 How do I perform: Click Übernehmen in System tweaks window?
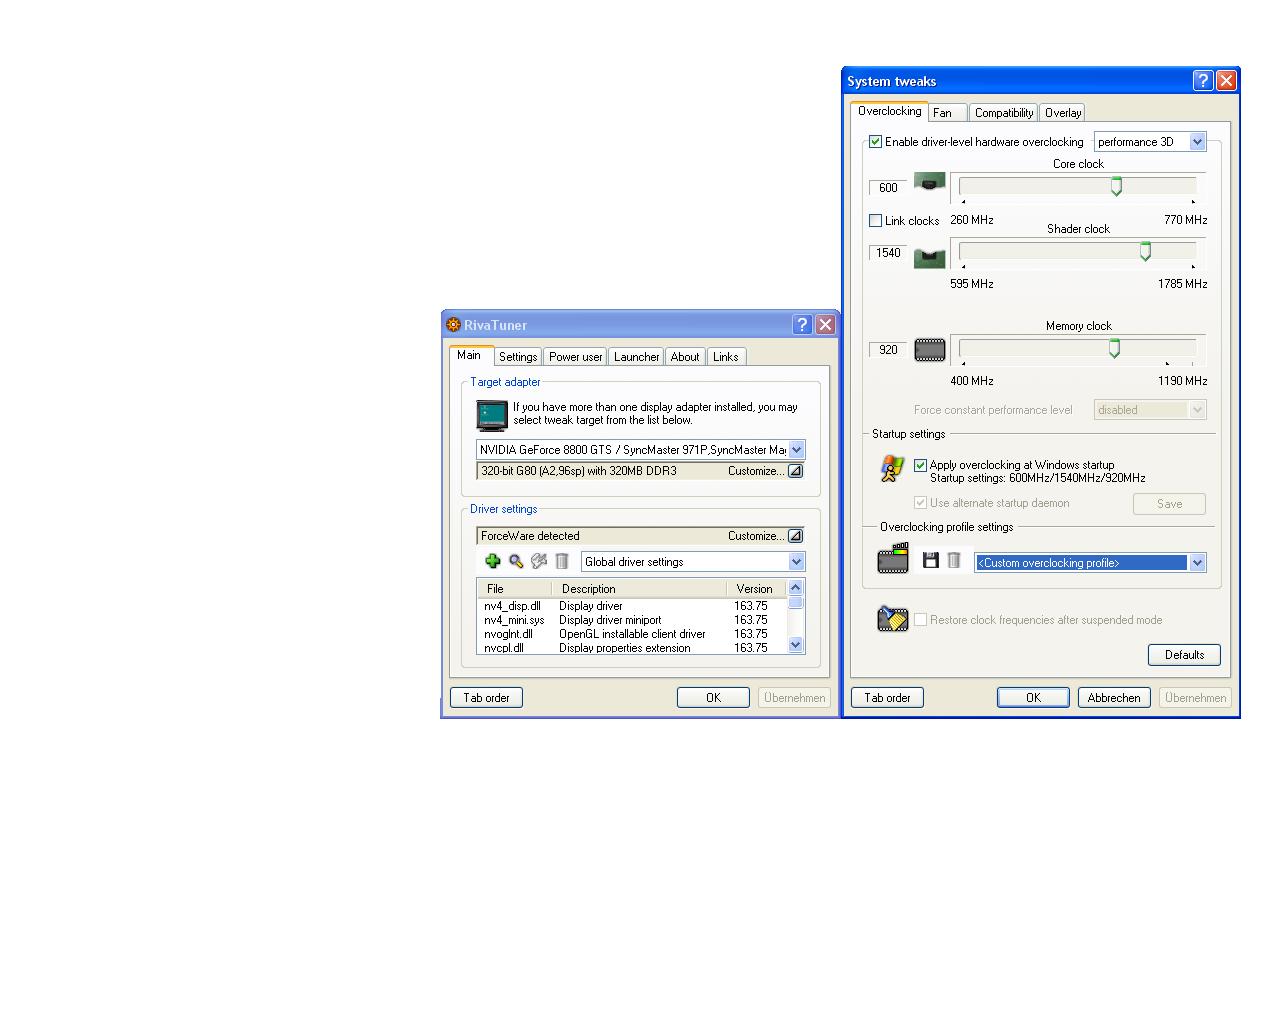click(1196, 698)
